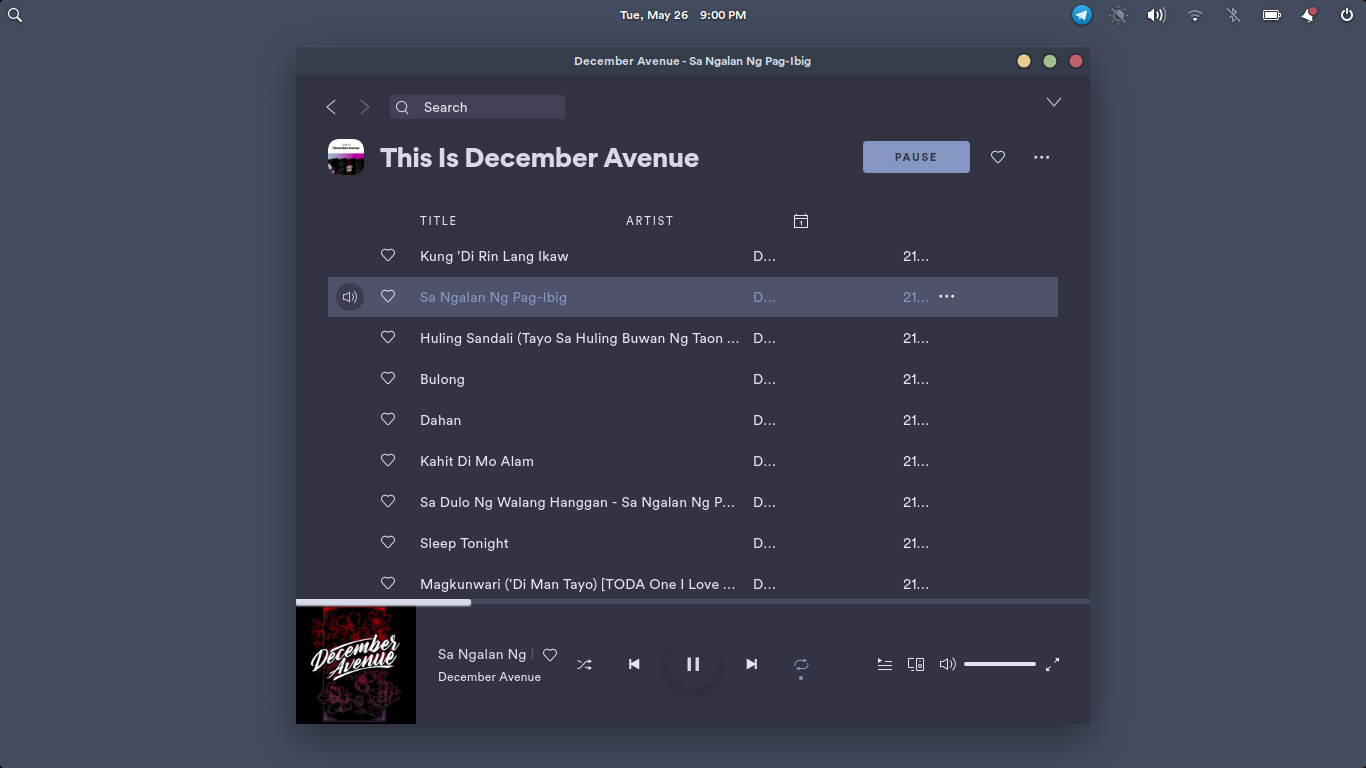Sort by ARTIST column header
Image resolution: width=1366 pixels, height=768 pixels.
650,221
